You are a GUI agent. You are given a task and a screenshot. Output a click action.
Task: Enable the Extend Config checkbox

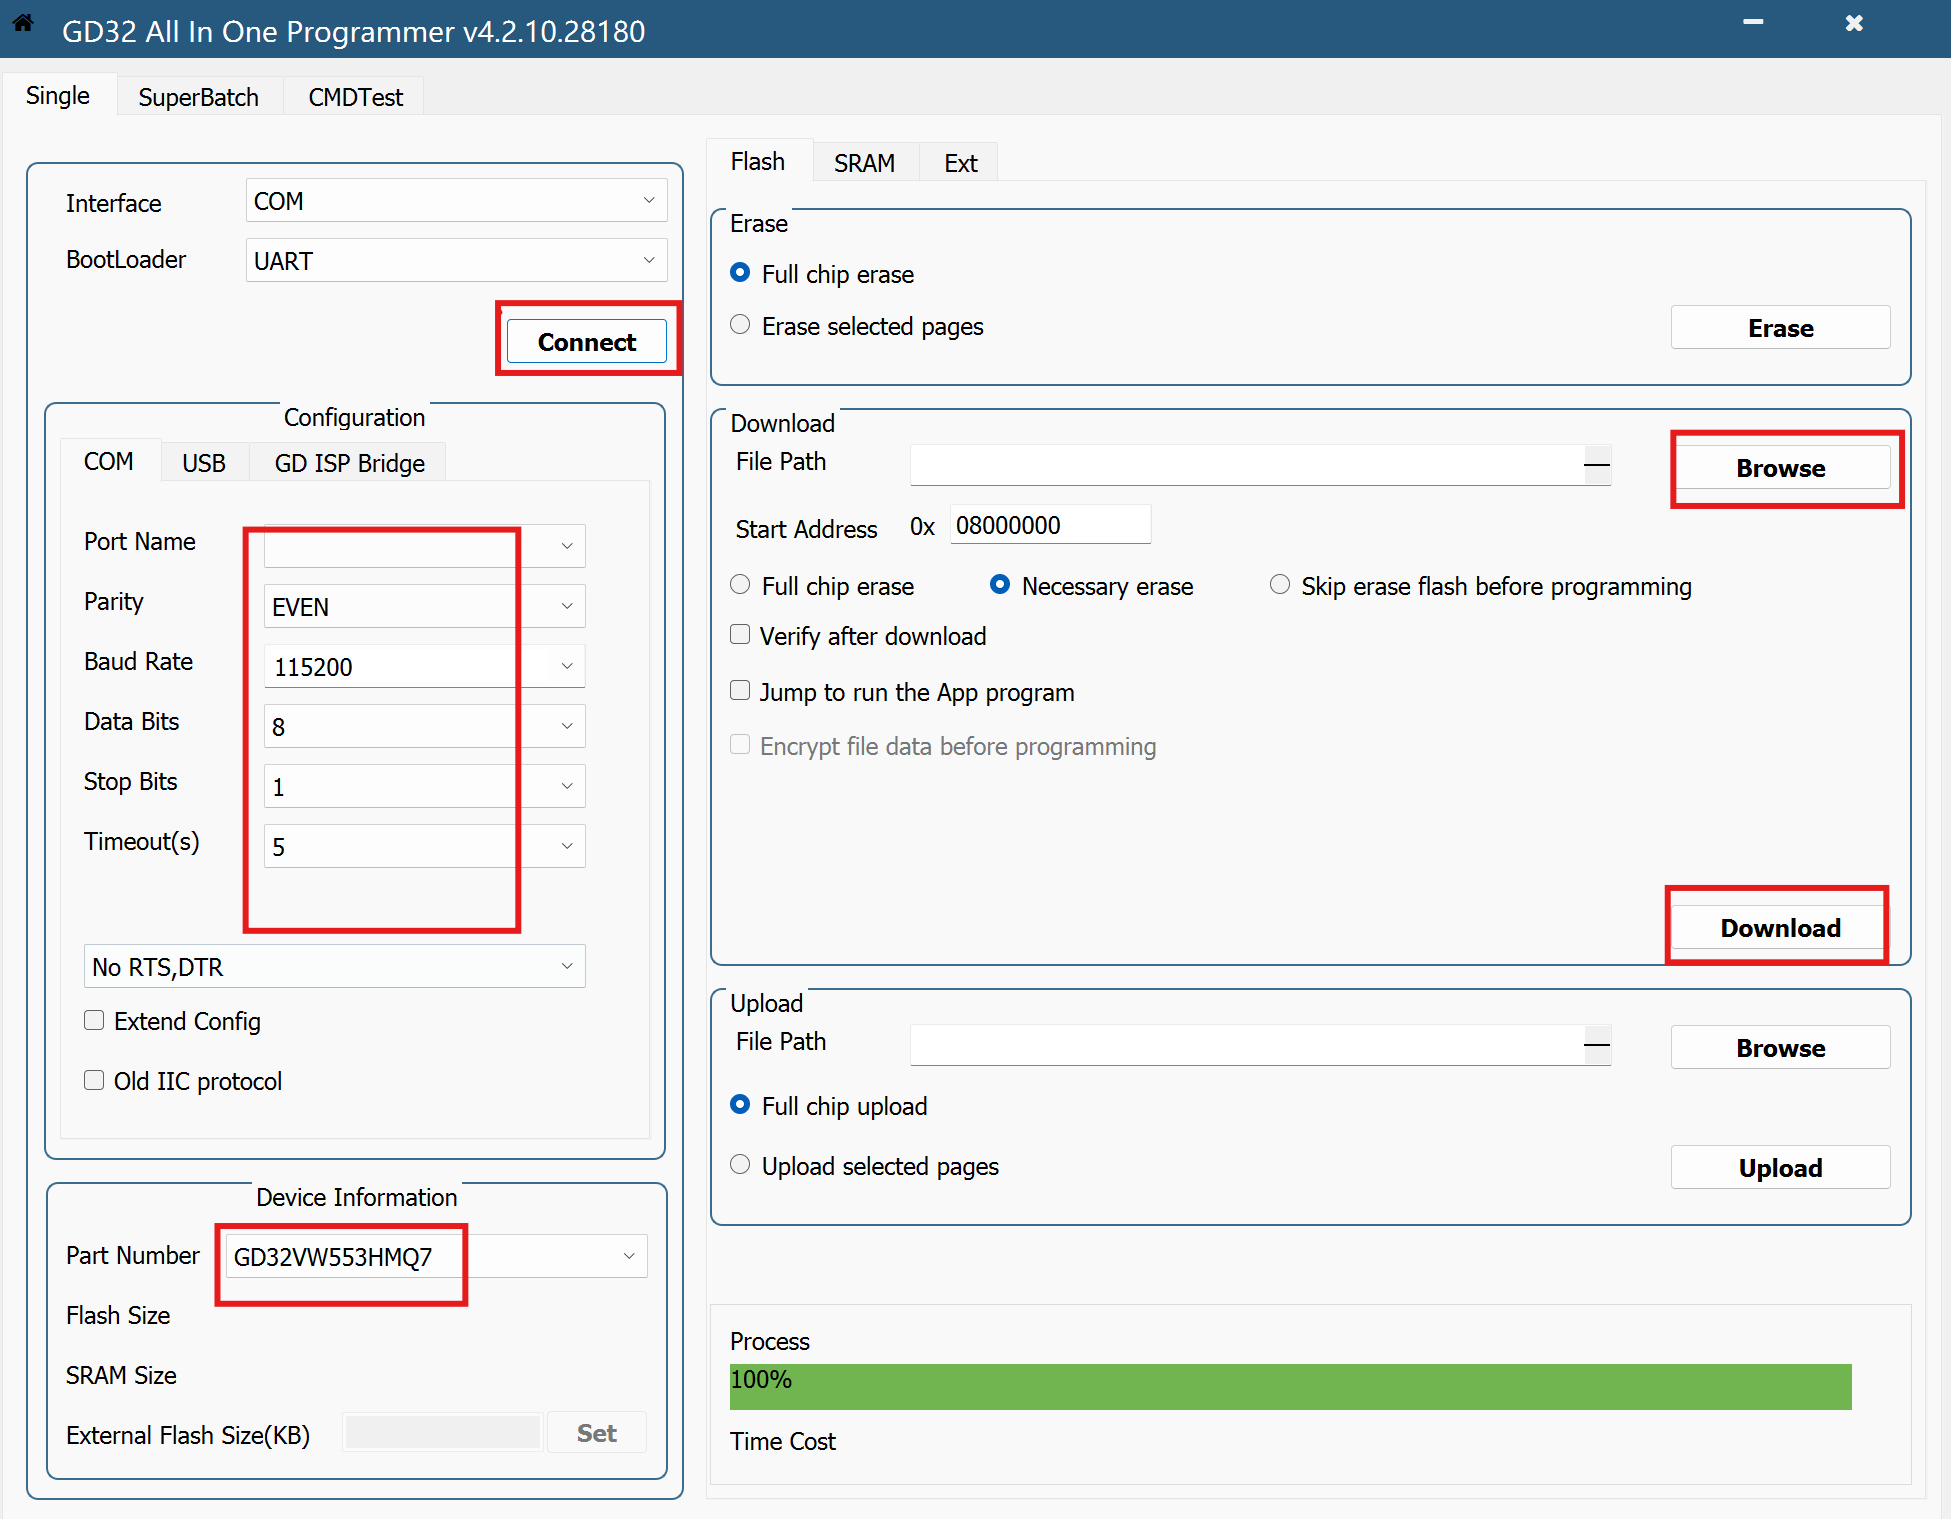[x=94, y=1020]
